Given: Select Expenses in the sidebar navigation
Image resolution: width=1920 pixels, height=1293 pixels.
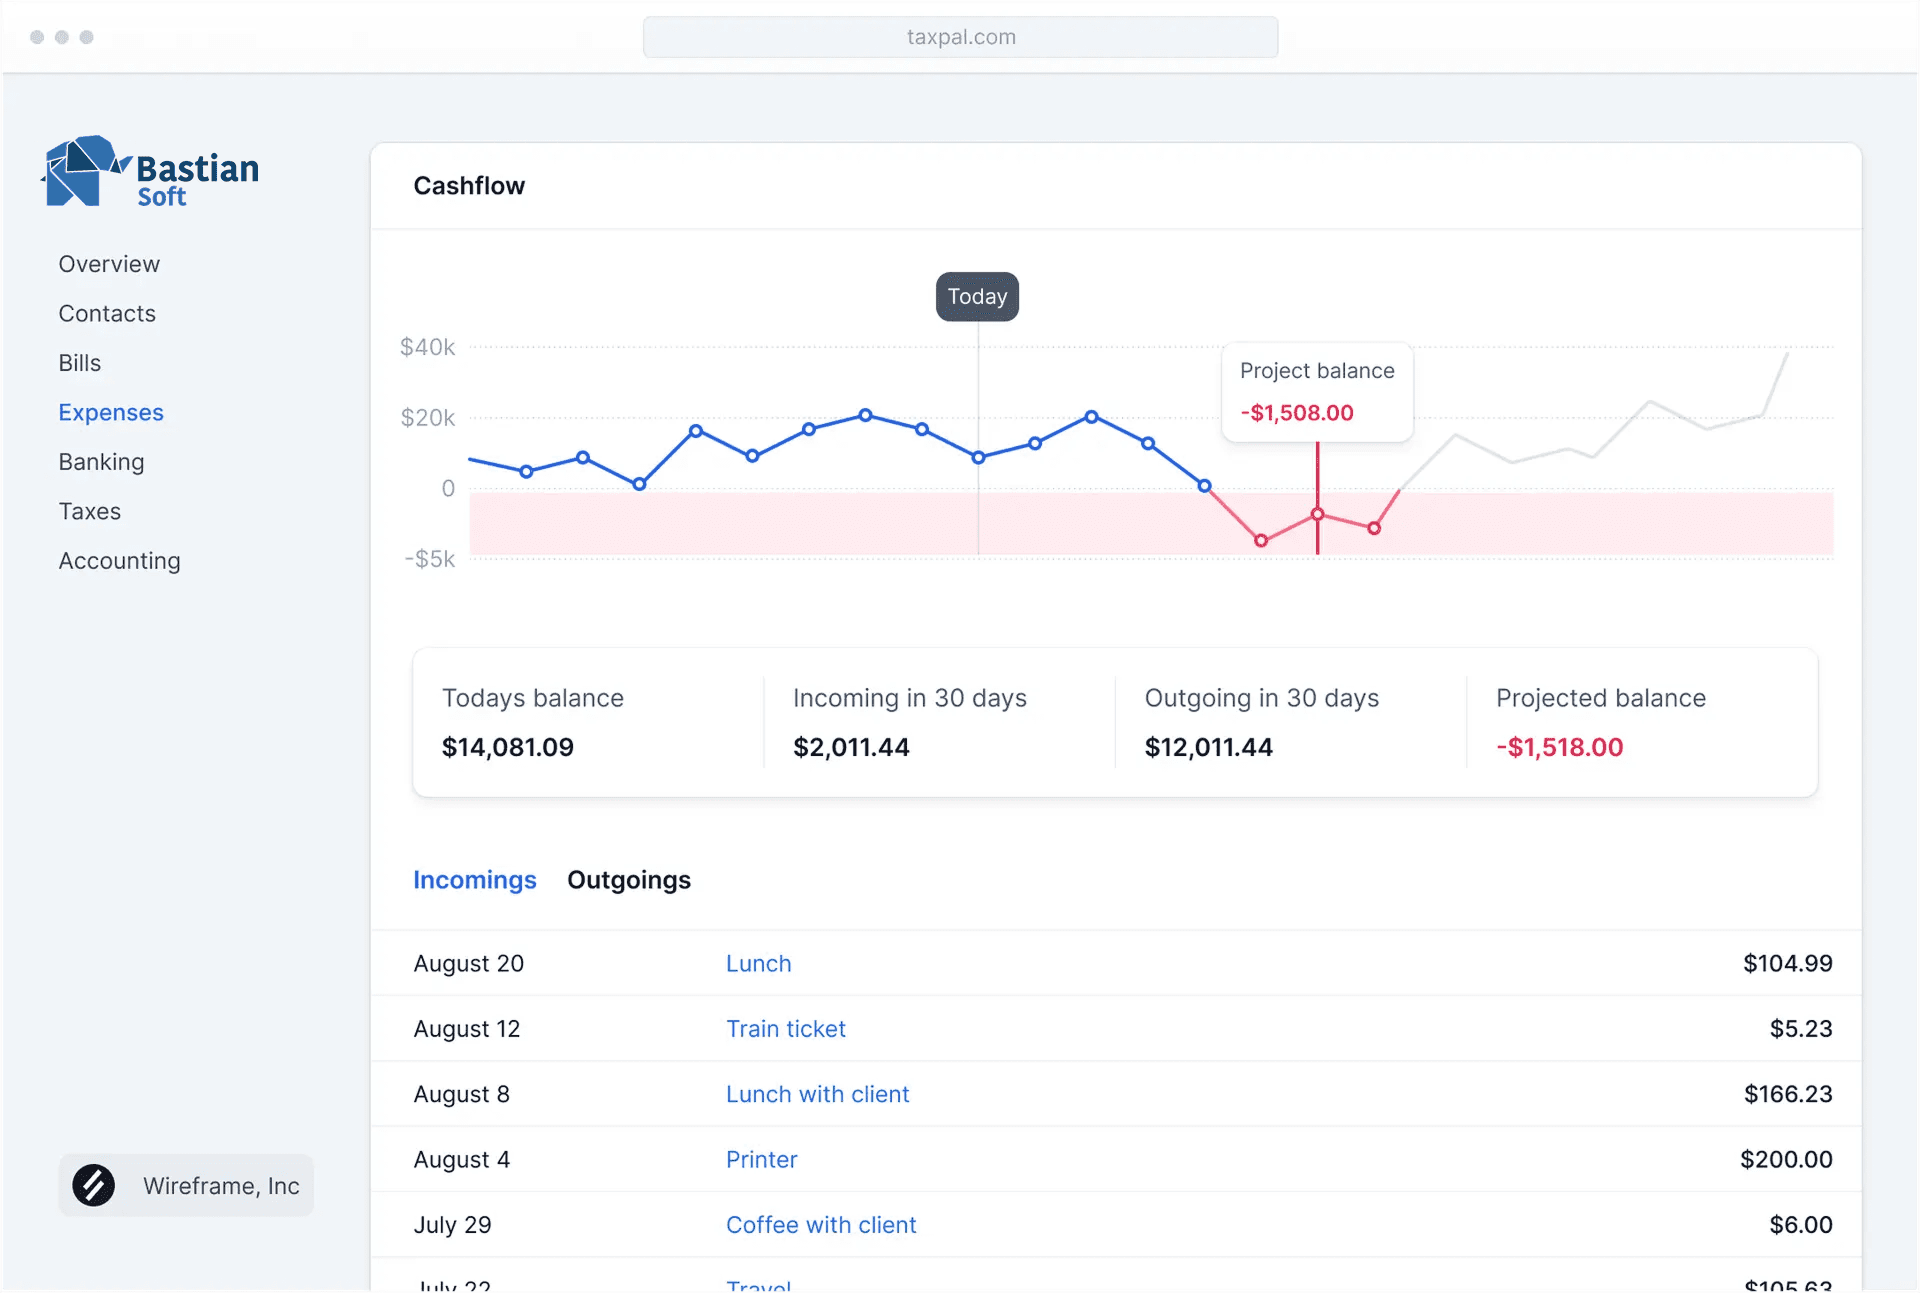Looking at the screenshot, I should tap(111, 413).
